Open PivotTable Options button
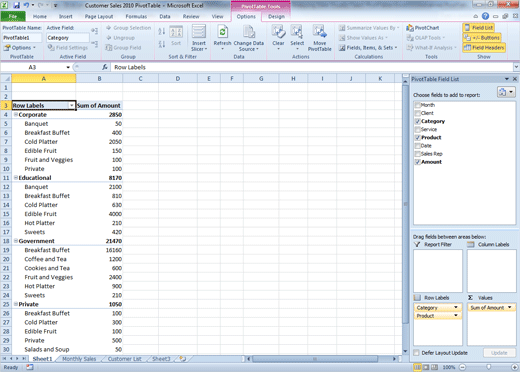The width and height of the screenshot is (520, 372). click(x=19, y=48)
